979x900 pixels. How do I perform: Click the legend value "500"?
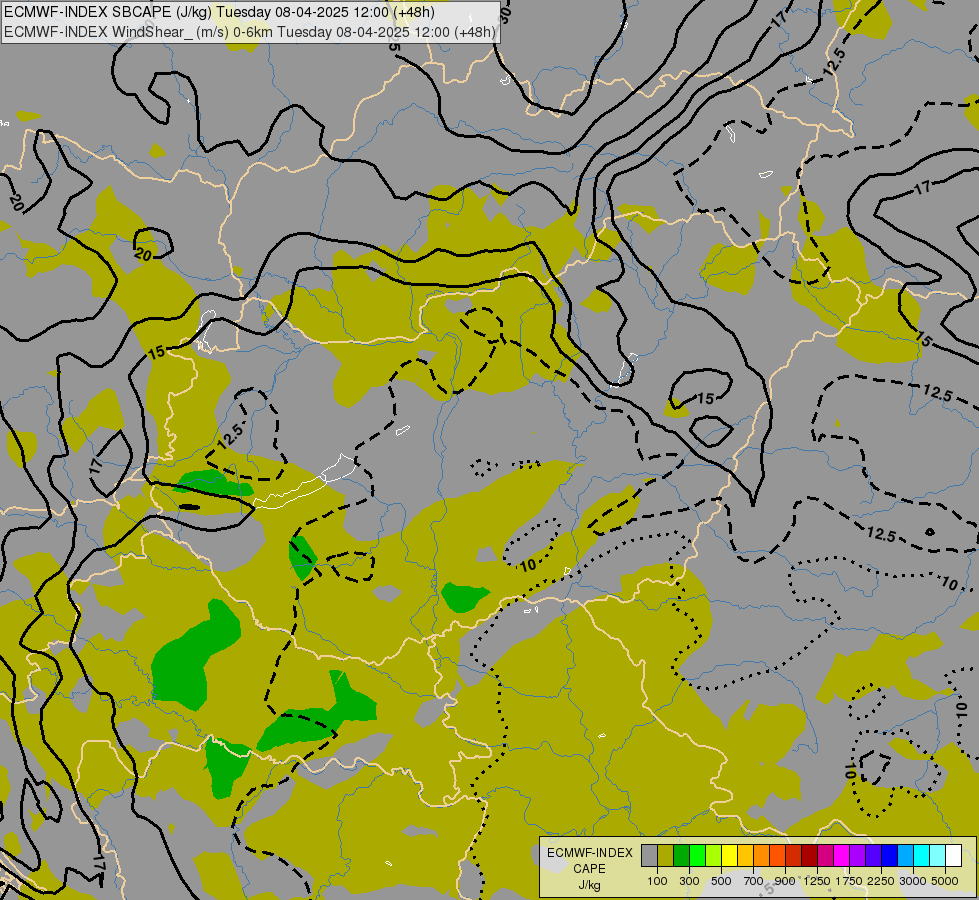coord(721,881)
